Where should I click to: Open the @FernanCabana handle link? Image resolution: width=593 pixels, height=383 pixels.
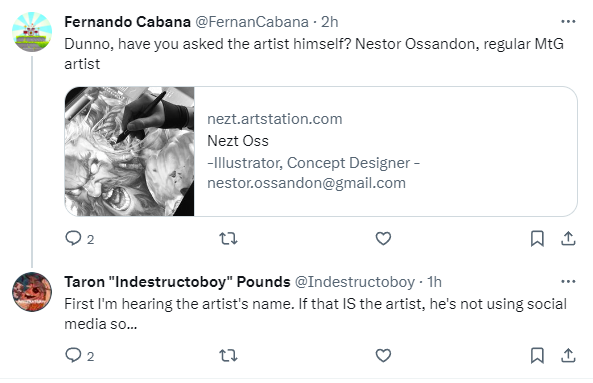252,22
